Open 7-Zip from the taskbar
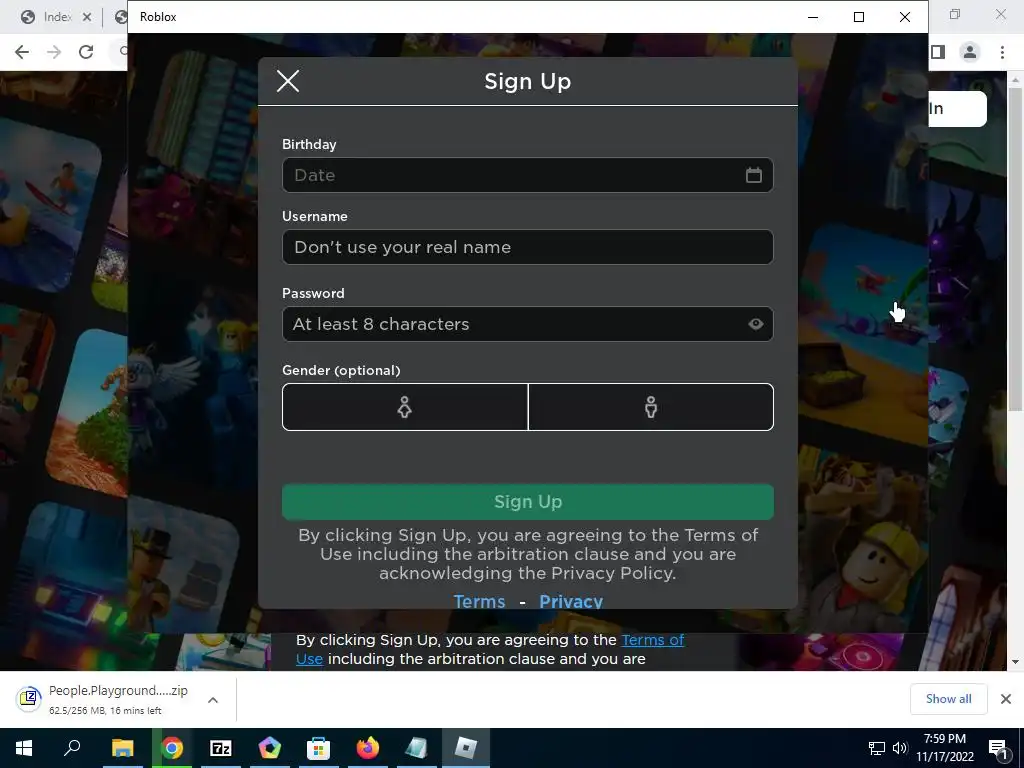The height and width of the screenshot is (768, 1024). [221, 748]
